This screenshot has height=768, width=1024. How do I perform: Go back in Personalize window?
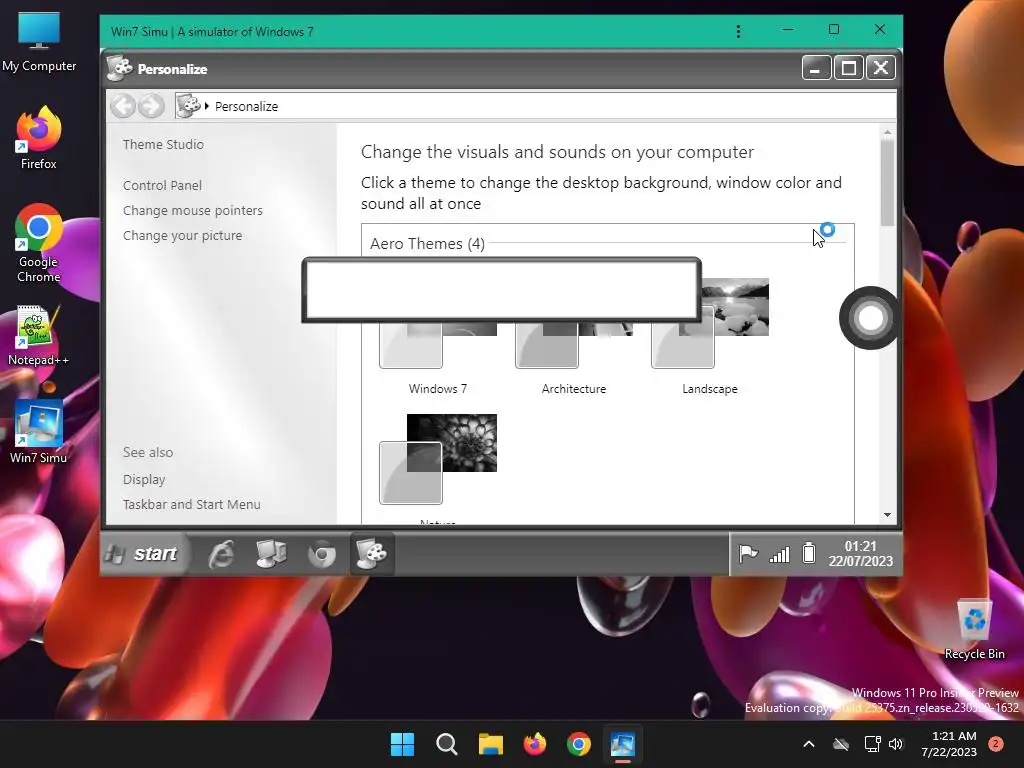point(123,106)
